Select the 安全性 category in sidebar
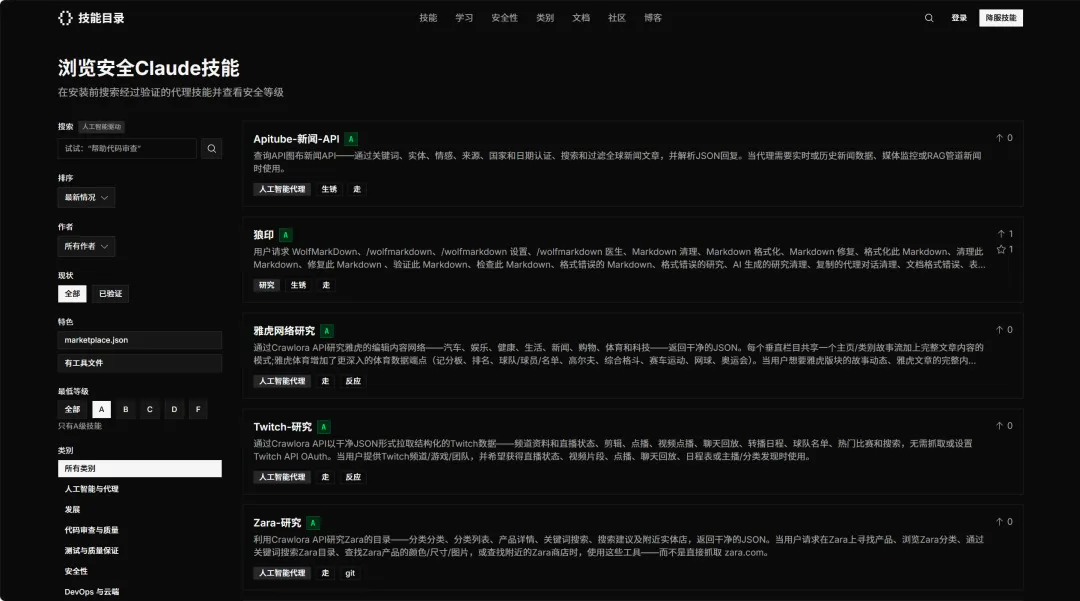 click(140, 571)
